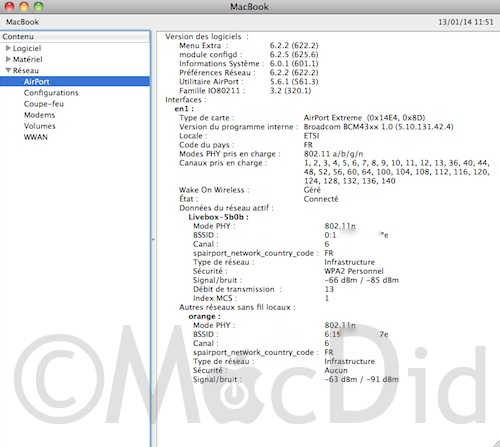Click Code du pays value FR
This screenshot has height=447, width=500.
pyautogui.click(x=308, y=145)
